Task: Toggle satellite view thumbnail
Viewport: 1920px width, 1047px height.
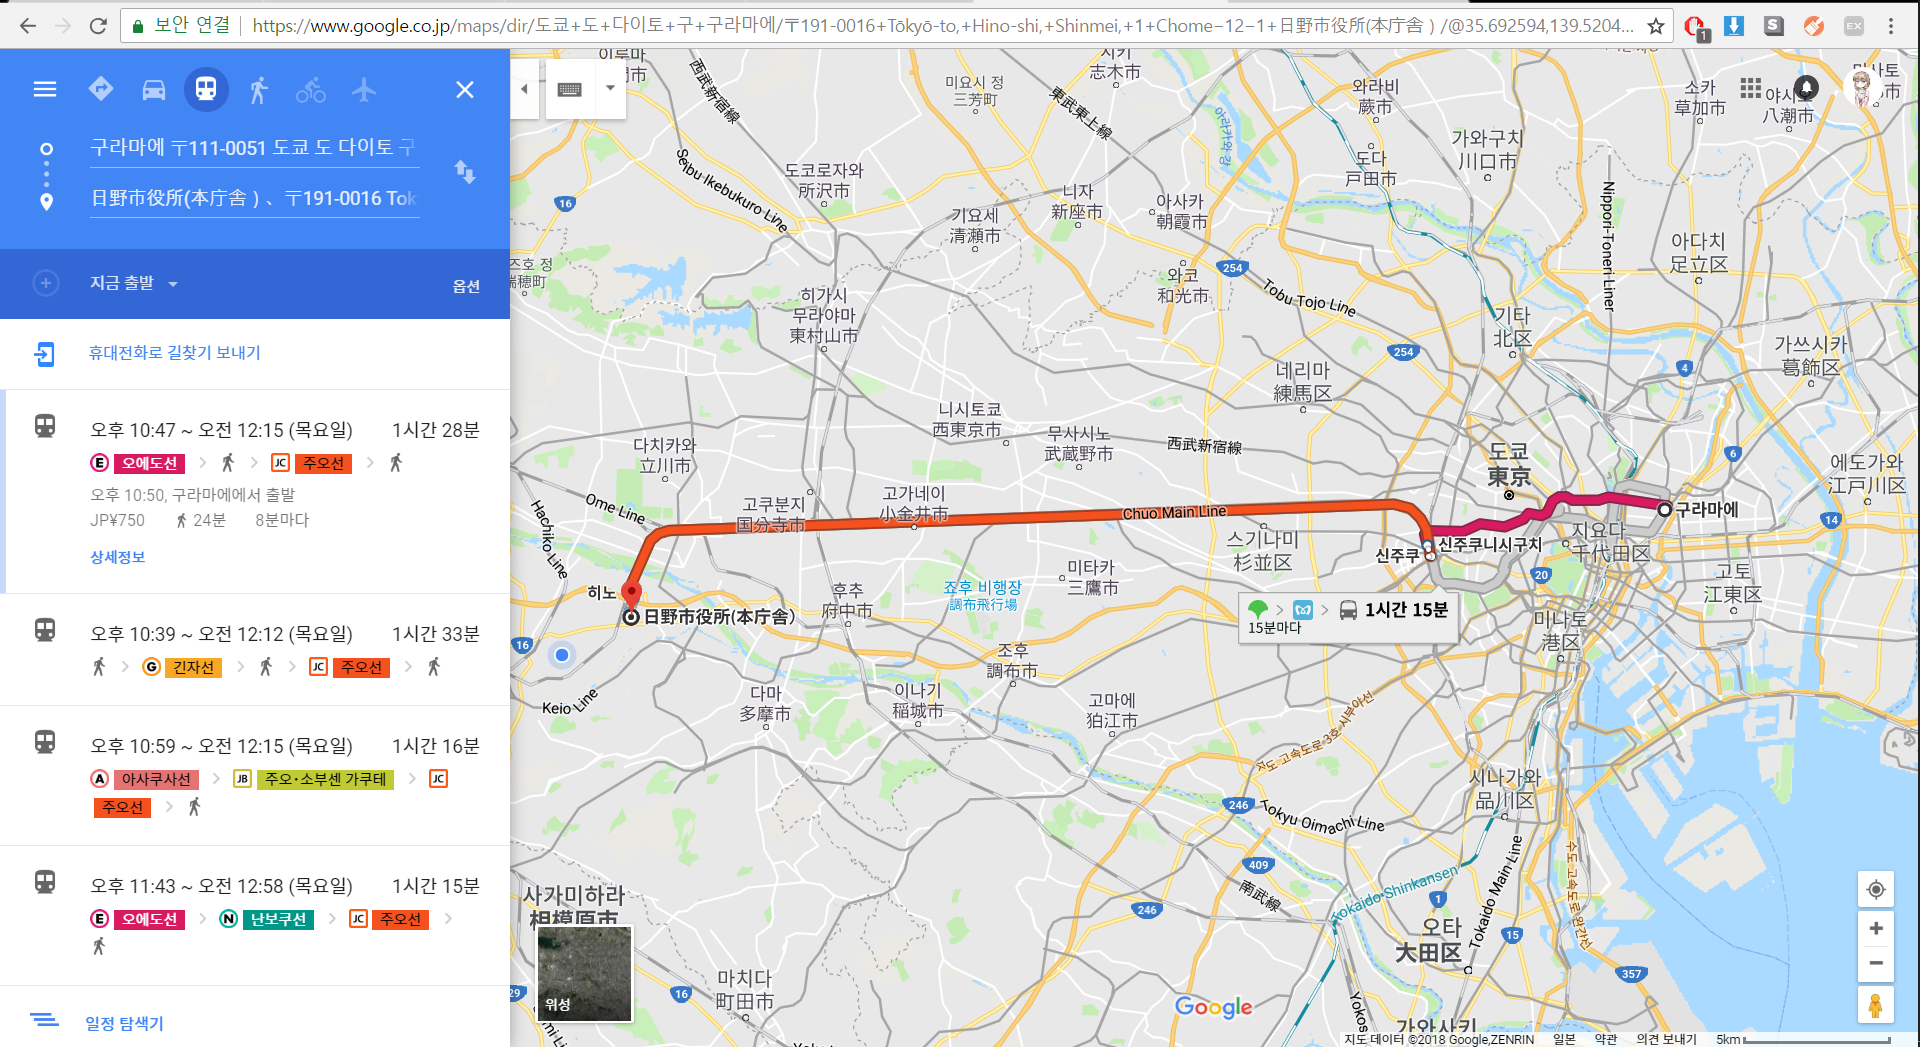Action: pos(585,974)
